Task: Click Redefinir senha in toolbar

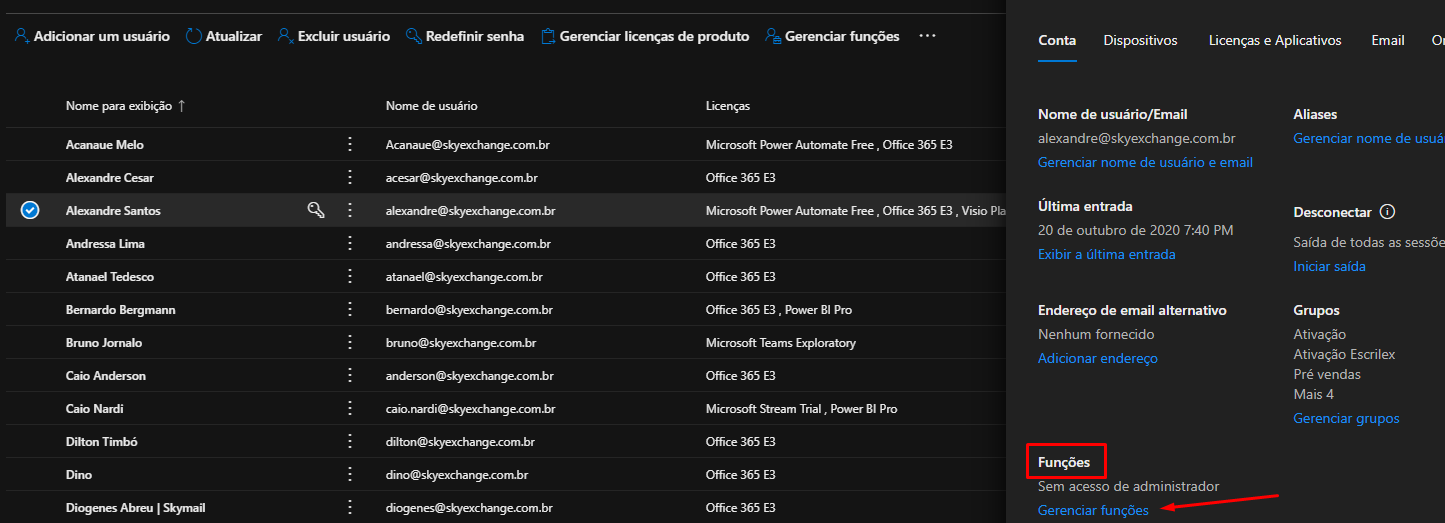Action: (465, 36)
